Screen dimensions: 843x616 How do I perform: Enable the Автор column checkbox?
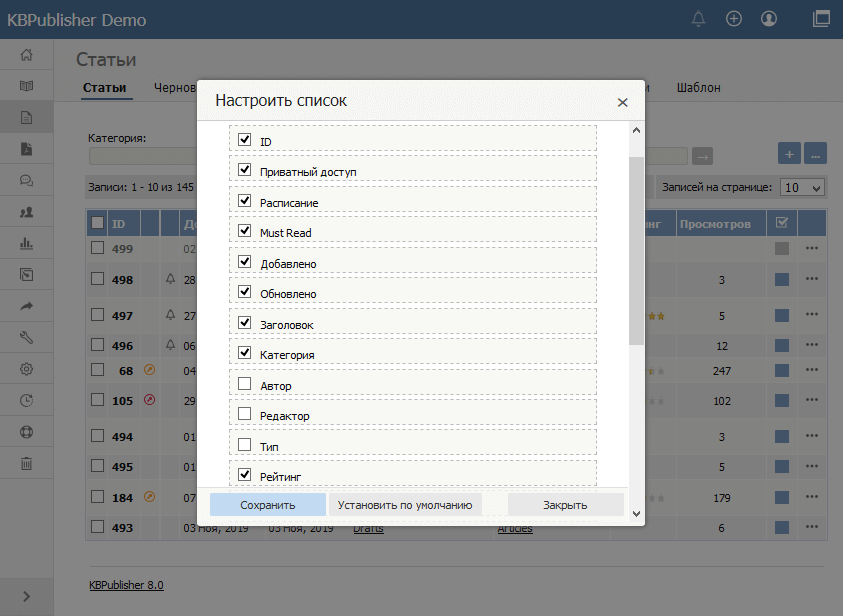[245, 383]
